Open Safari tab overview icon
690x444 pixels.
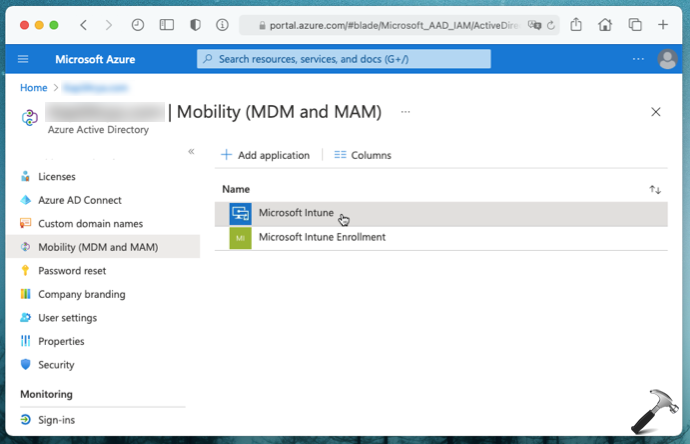(635, 24)
